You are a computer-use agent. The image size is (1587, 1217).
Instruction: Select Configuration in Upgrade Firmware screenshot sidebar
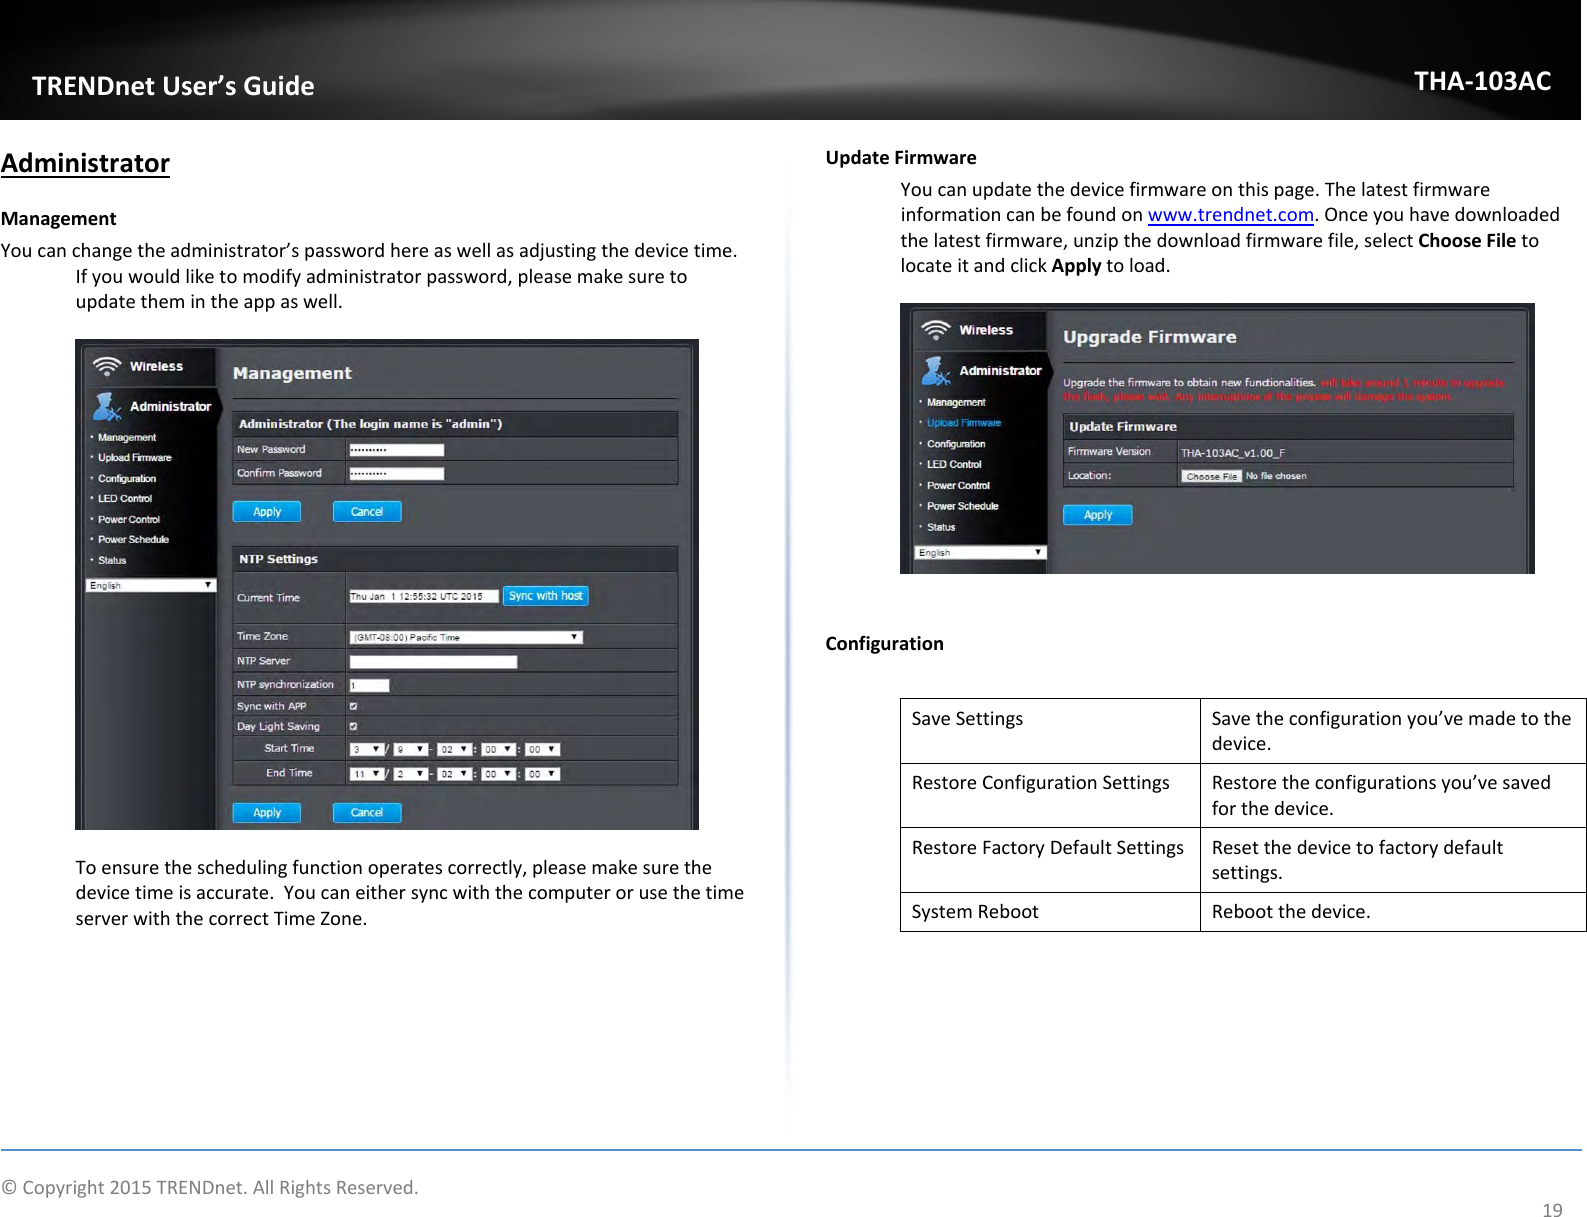coord(956,444)
